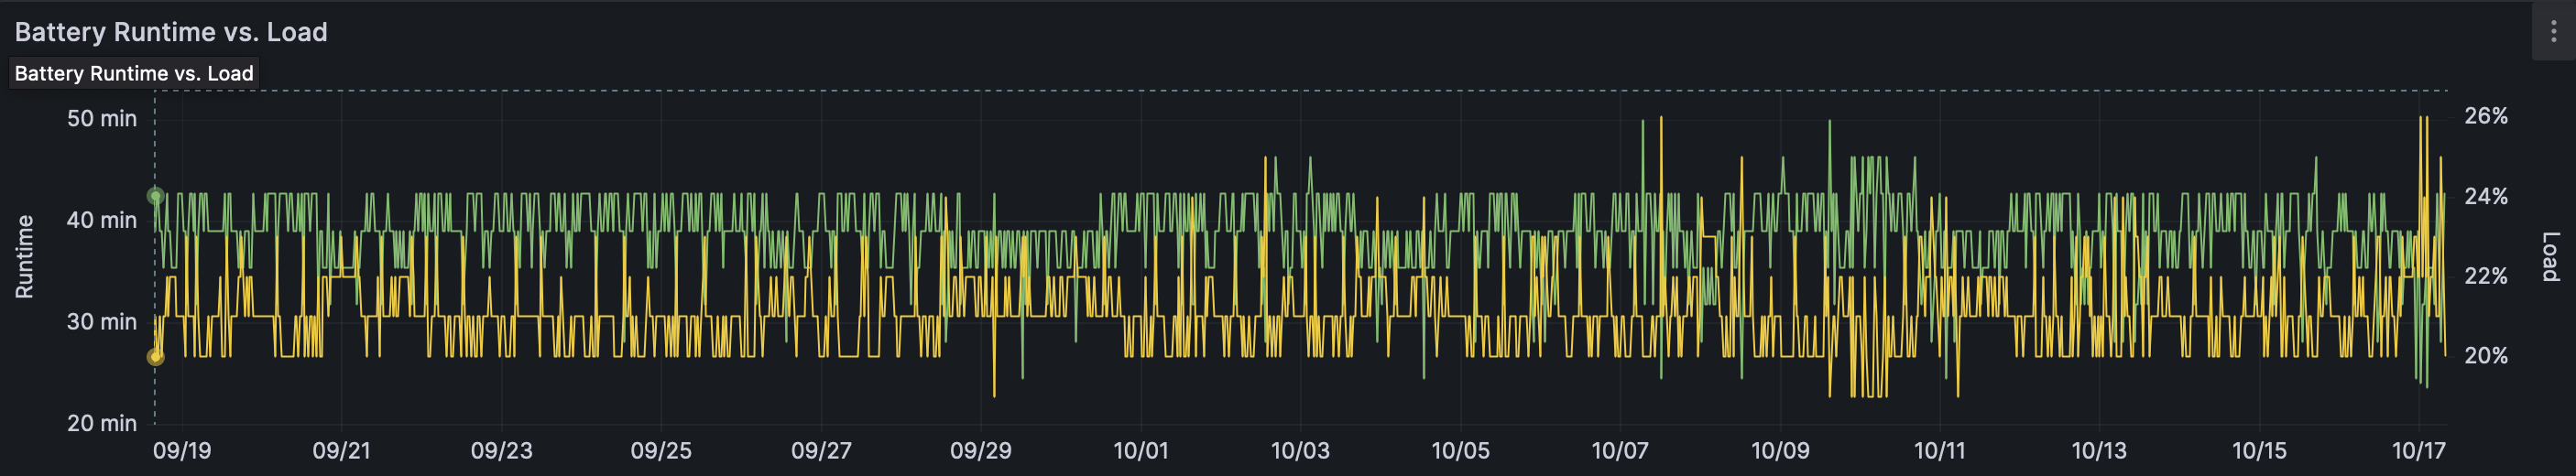This screenshot has width=2576, height=476.
Task: Click the 09/27 date axis label
Action: [x=821, y=451]
